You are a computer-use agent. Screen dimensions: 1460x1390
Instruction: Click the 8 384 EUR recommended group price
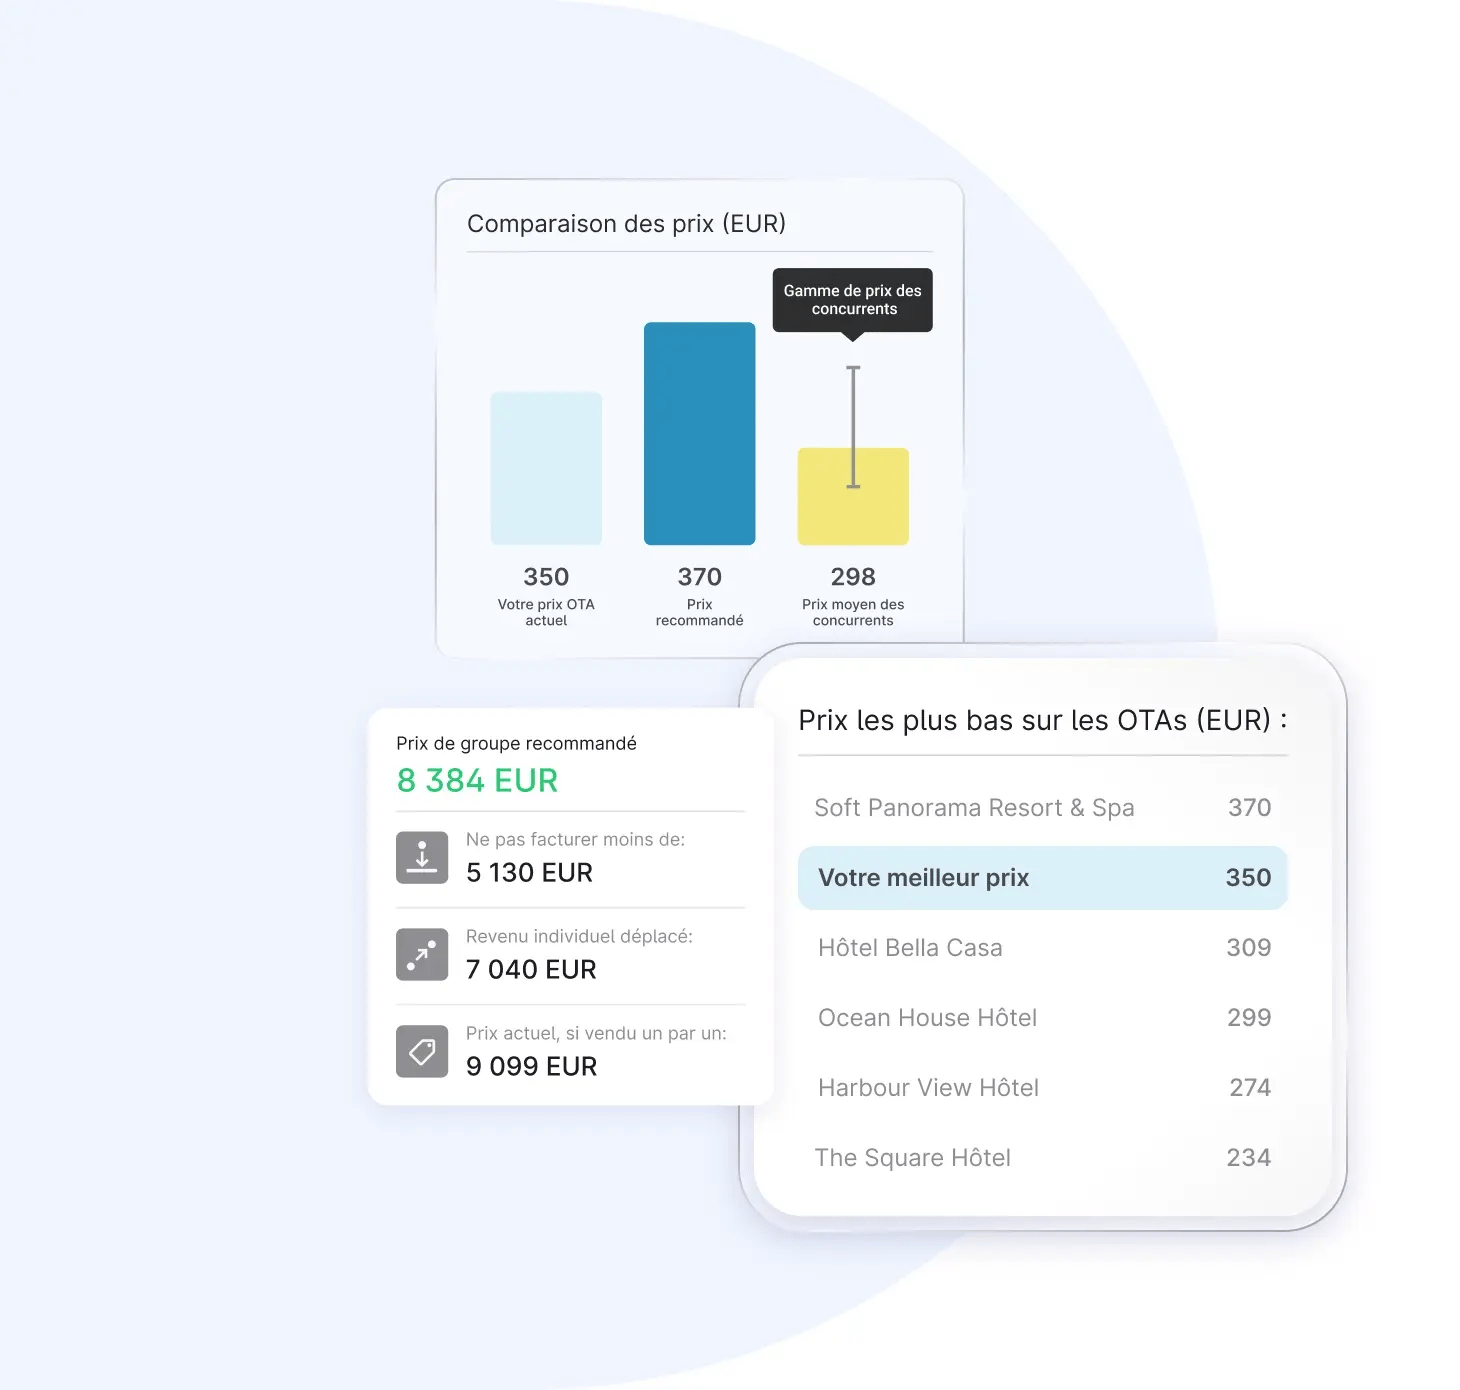click(477, 781)
